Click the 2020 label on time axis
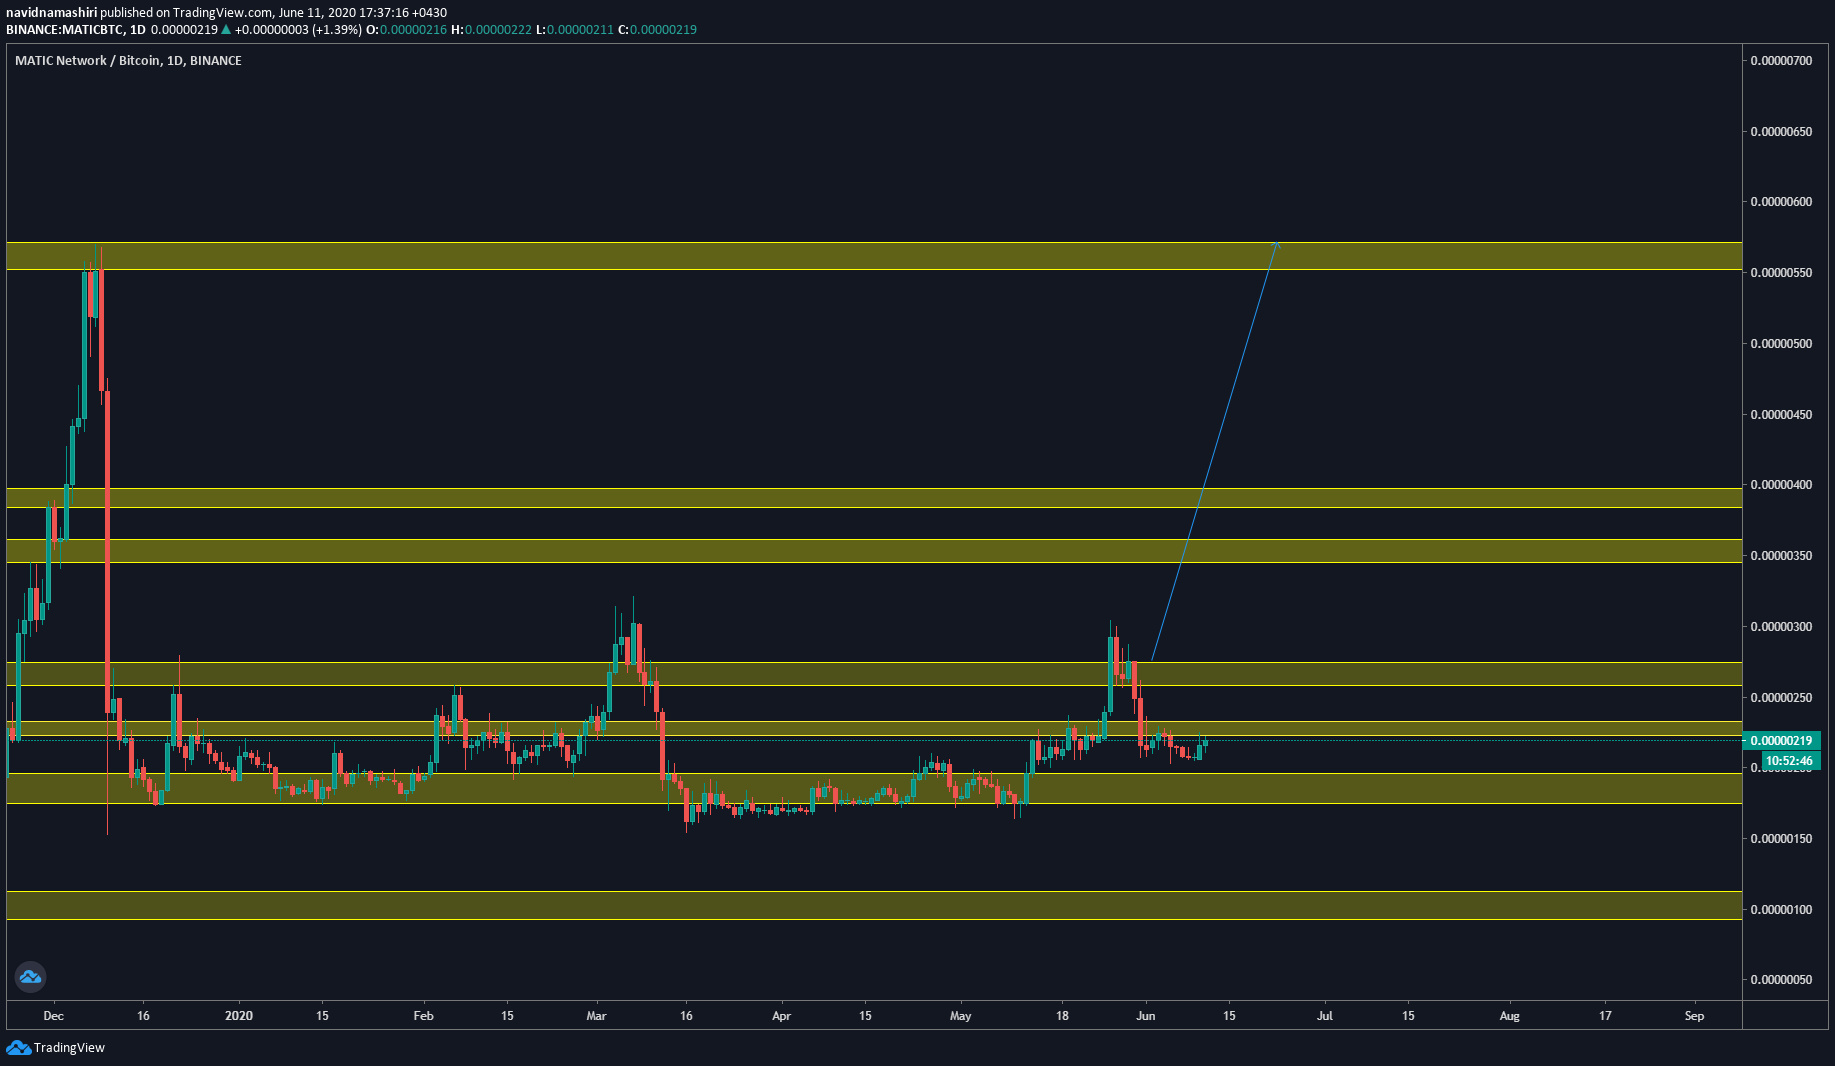 239,1016
